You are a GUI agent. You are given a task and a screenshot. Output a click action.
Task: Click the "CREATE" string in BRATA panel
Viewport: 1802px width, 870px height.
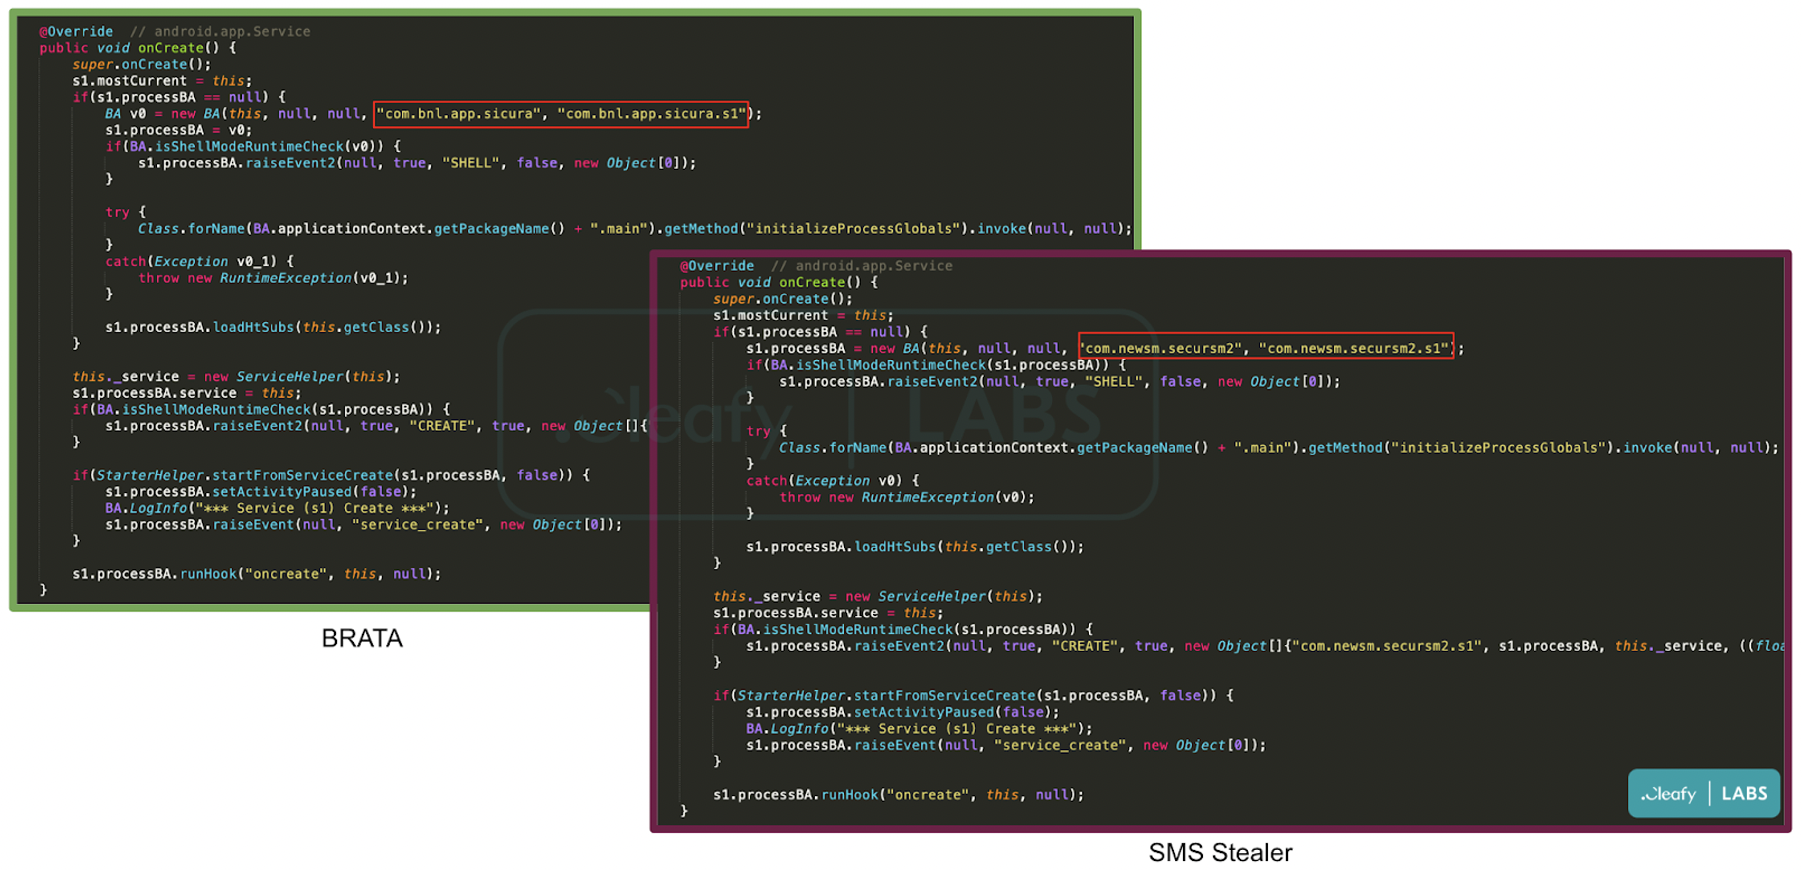tap(442, 426)
